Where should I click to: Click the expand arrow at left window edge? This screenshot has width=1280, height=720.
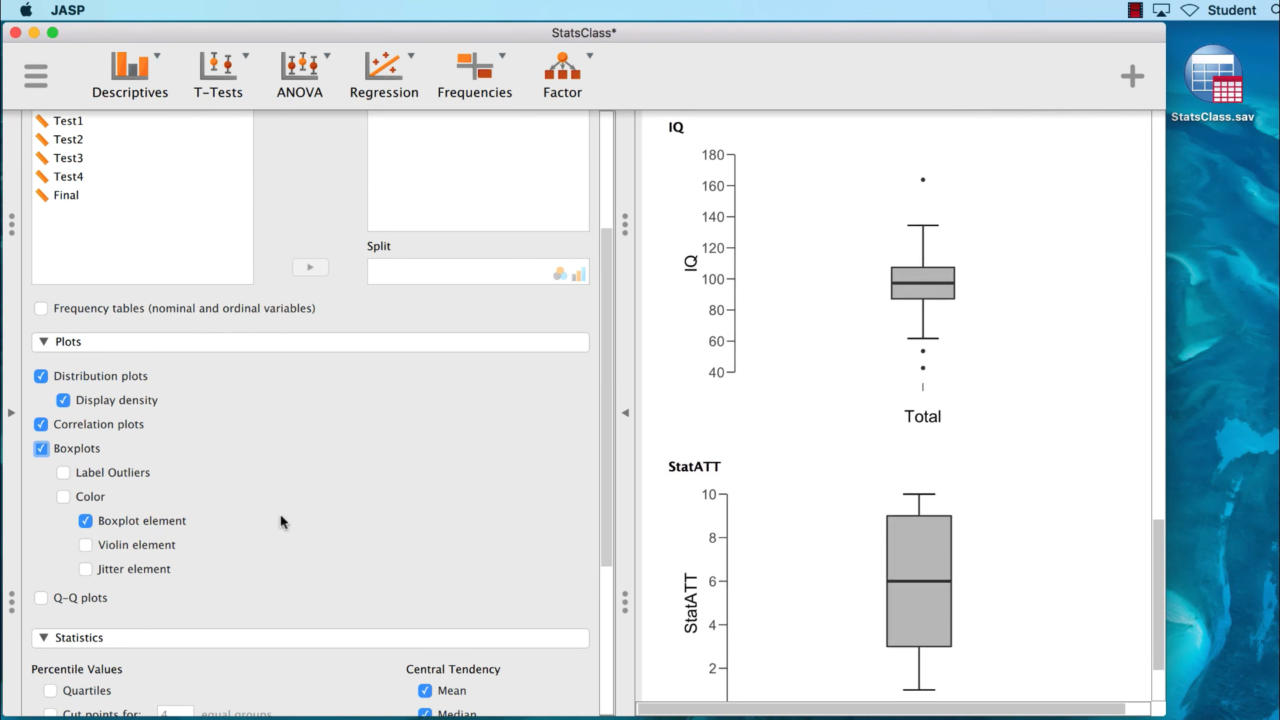click(x=11, y=412)
